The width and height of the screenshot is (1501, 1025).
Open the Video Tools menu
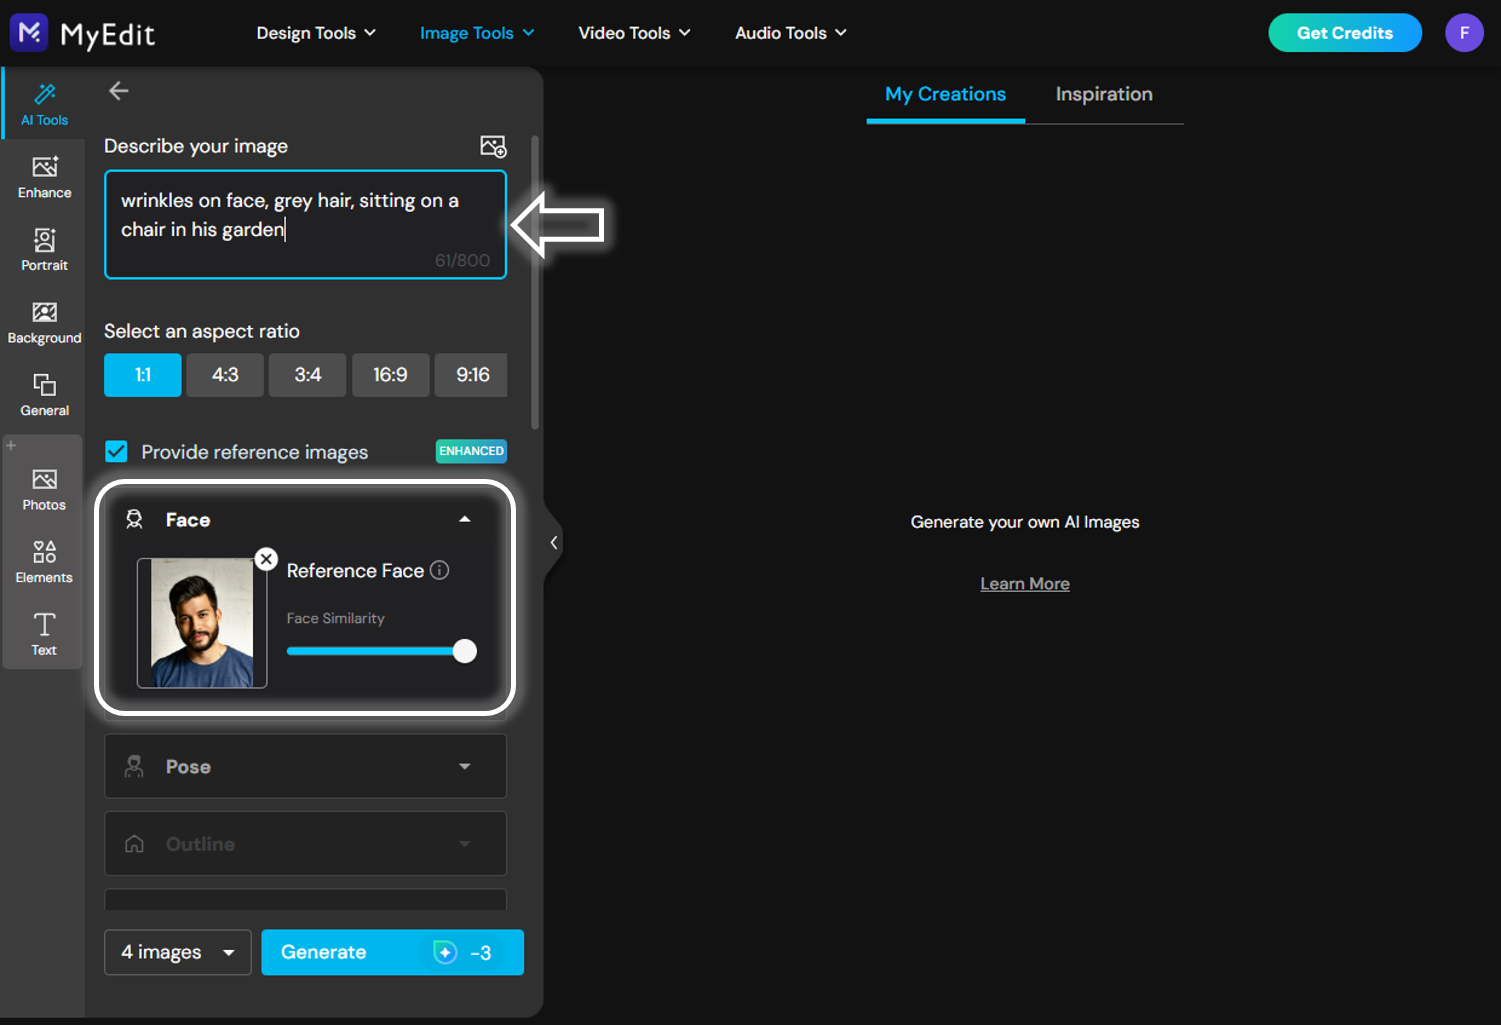tap(634, 33)
